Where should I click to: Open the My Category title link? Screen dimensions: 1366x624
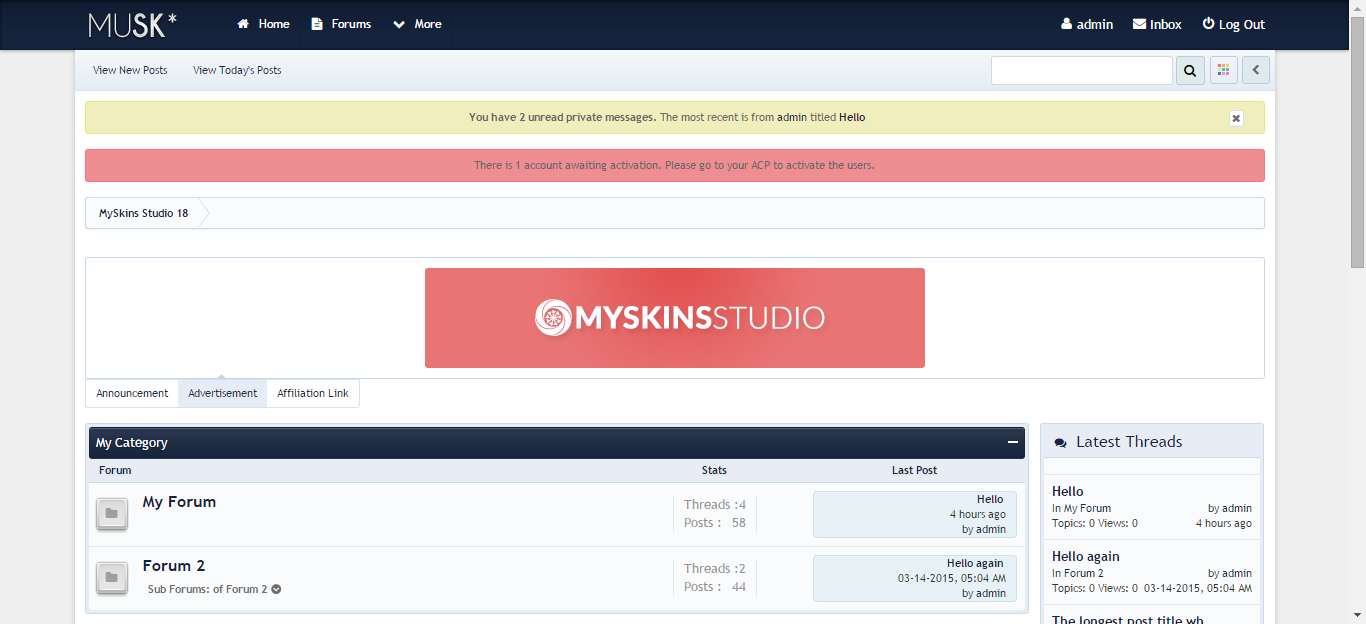pos(132,442)
